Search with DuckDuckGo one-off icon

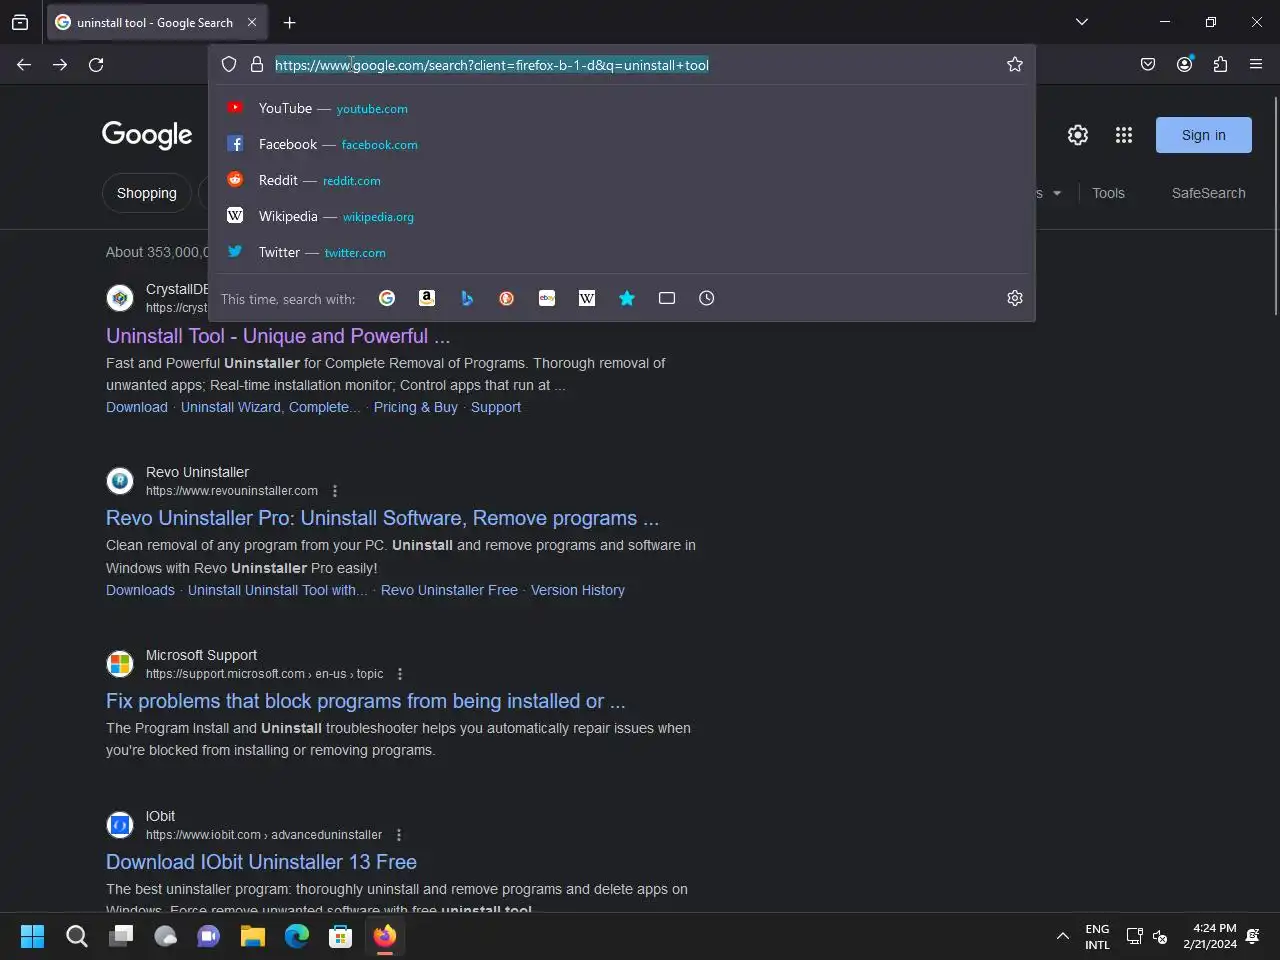point(507,298)
